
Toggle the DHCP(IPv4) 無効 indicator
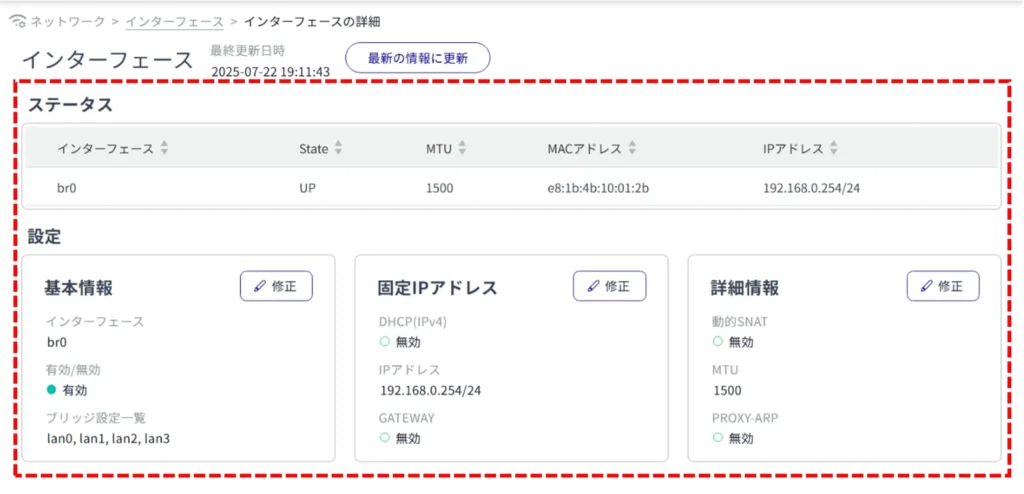[x=384, y=342]
